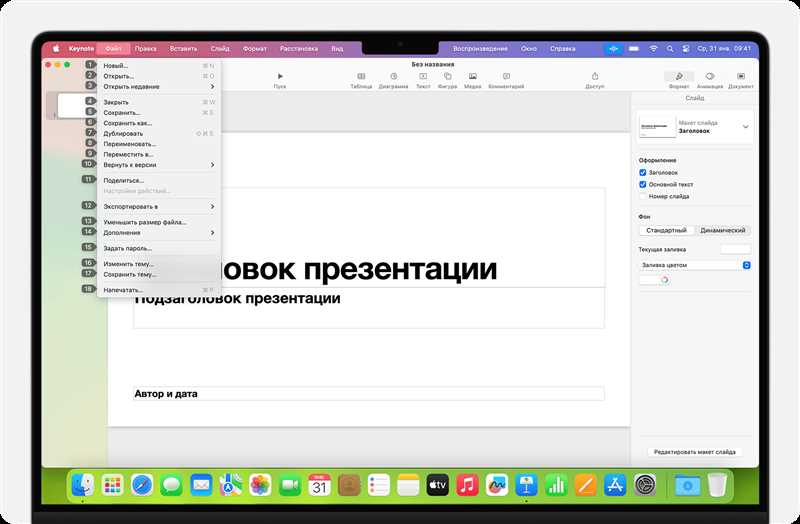Open the App Store from the Dock
Image resolution: width=800 pixels, height=524 pixels.
[615, 485]
